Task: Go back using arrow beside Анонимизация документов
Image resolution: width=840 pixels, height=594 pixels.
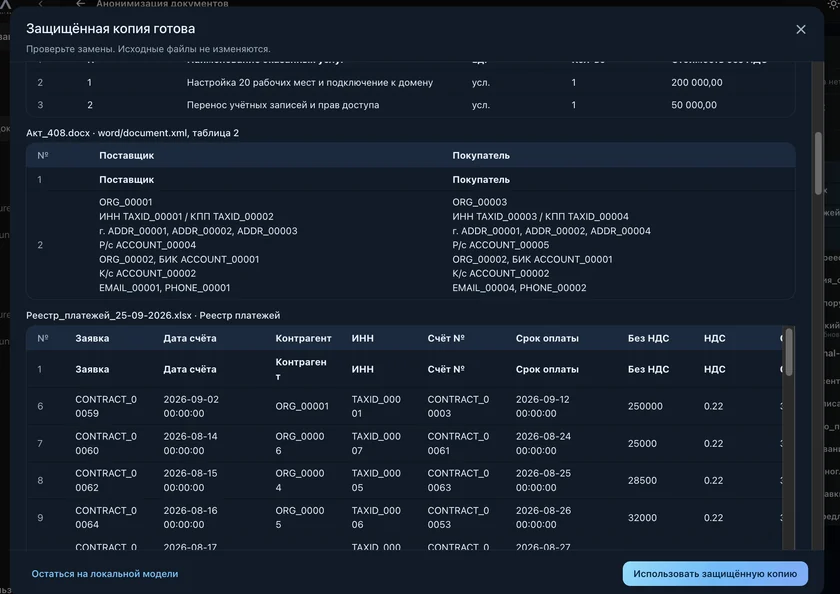Action: coord(80,4)
